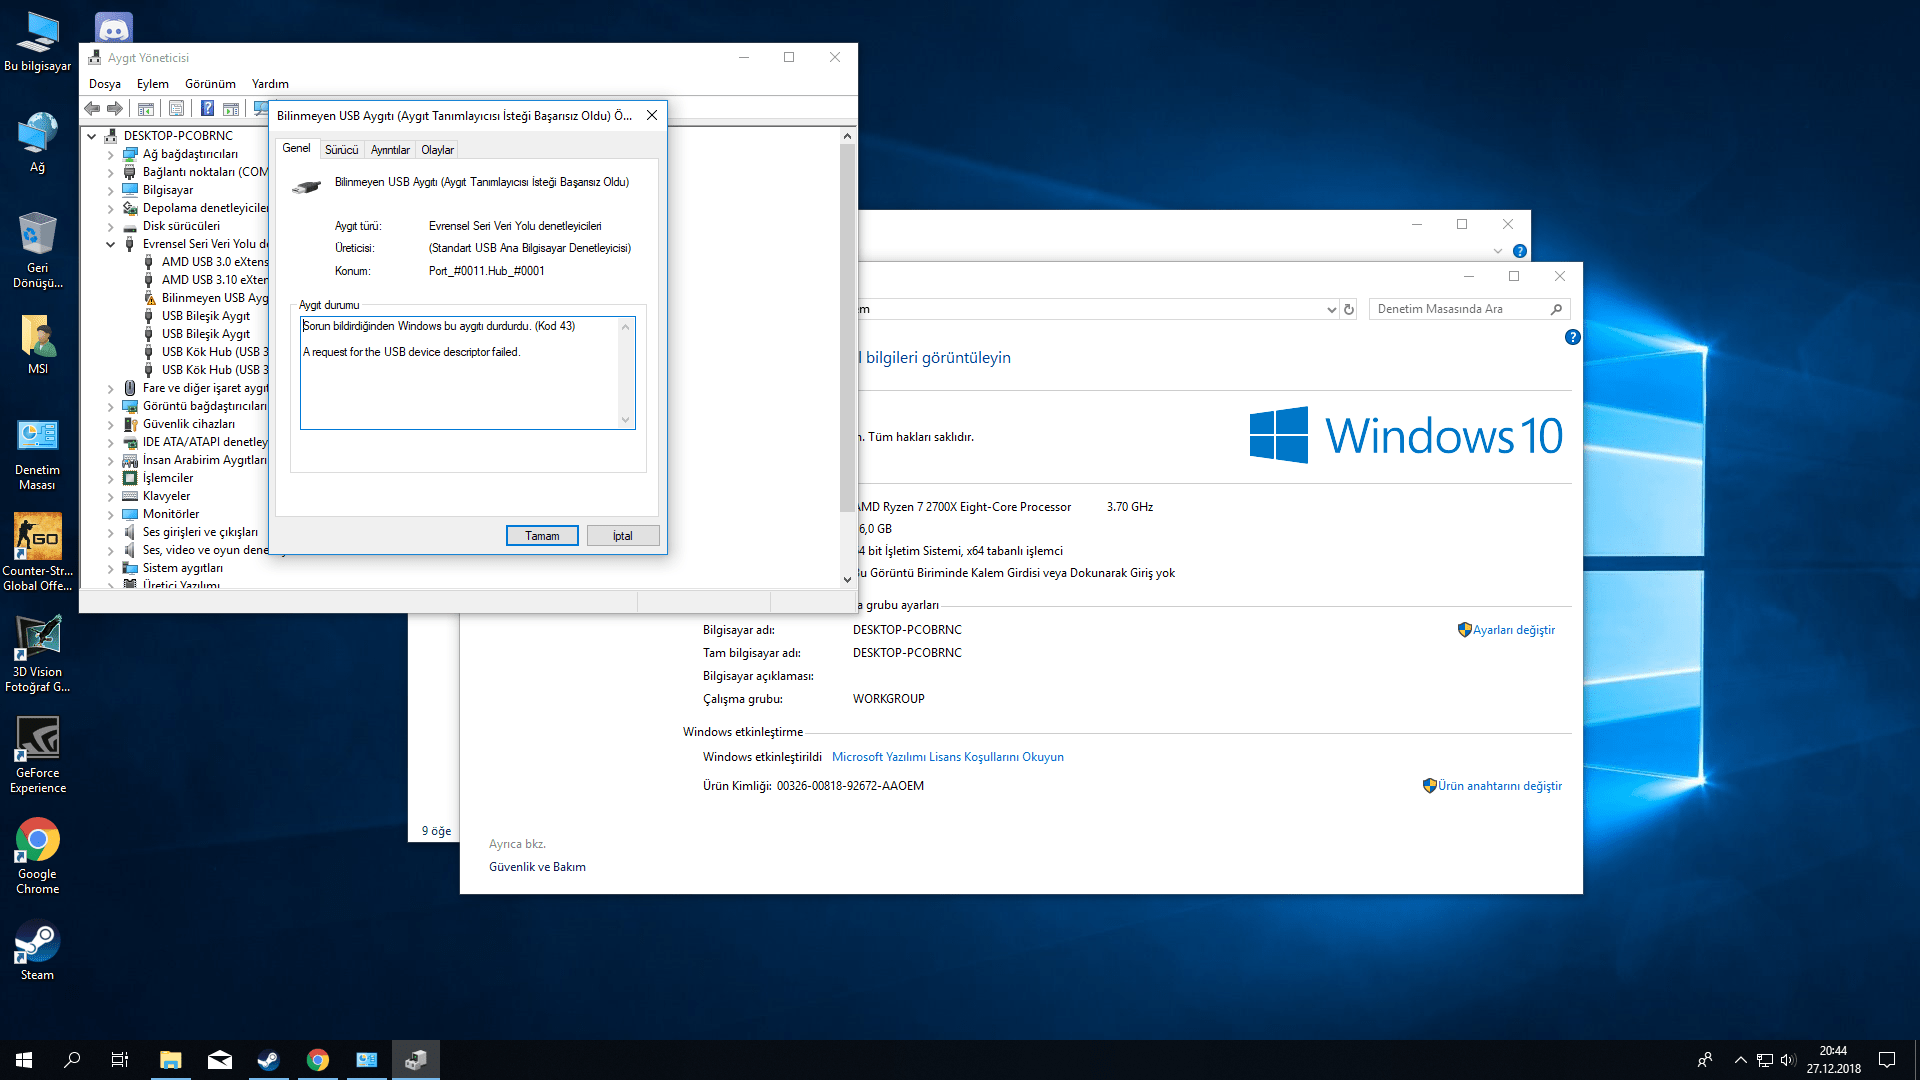Click the Chrome icon in the taskbar
Viewport: 1920px width, 1080px height.
(x=318, y=1060)
